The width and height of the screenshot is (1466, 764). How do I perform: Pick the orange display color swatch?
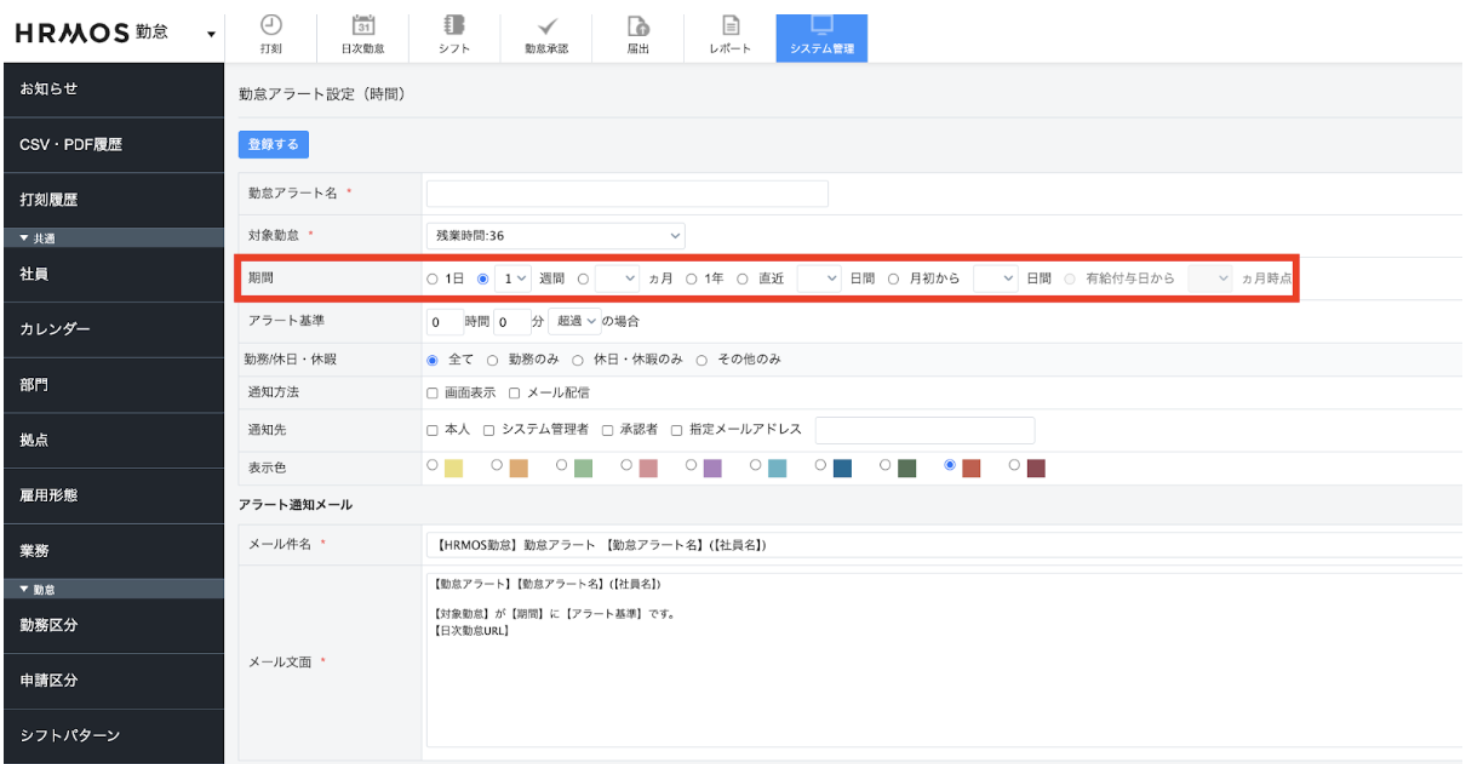518,468
